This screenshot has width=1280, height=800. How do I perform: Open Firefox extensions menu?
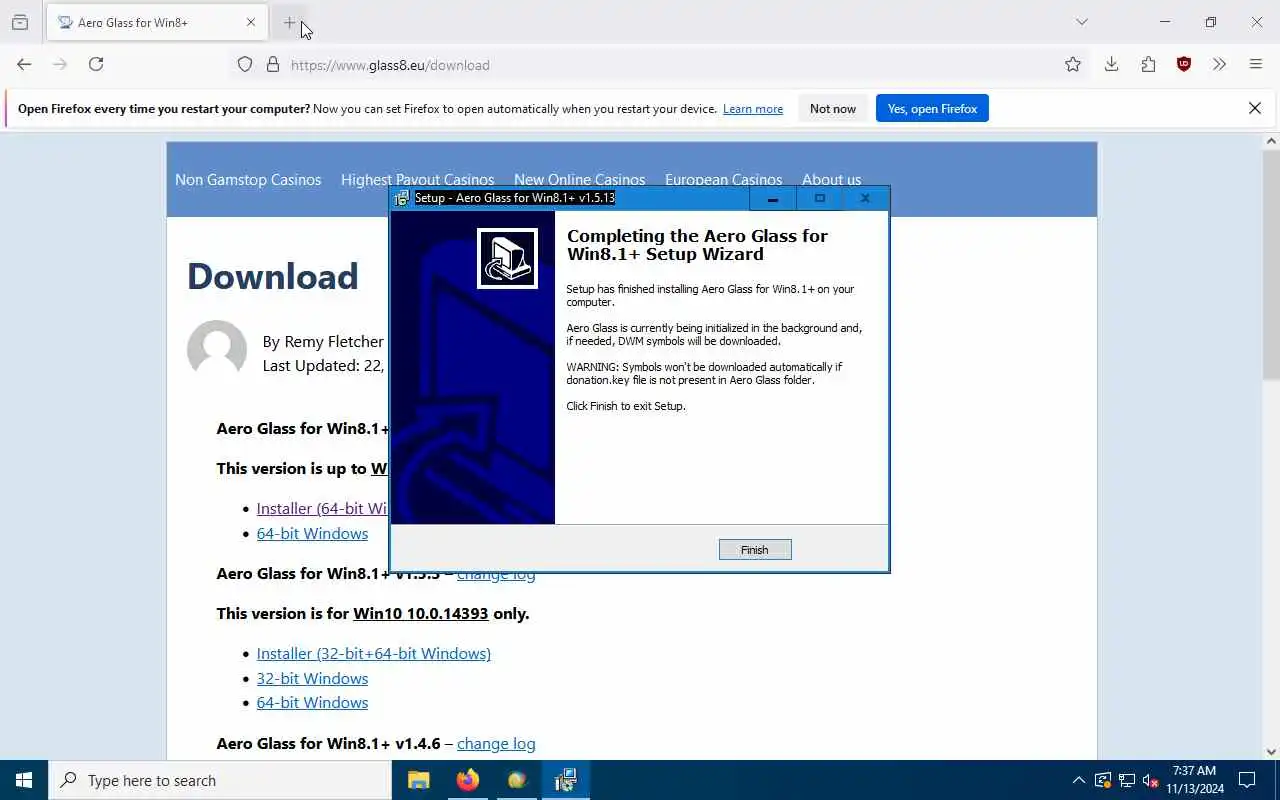(1148, 64)
